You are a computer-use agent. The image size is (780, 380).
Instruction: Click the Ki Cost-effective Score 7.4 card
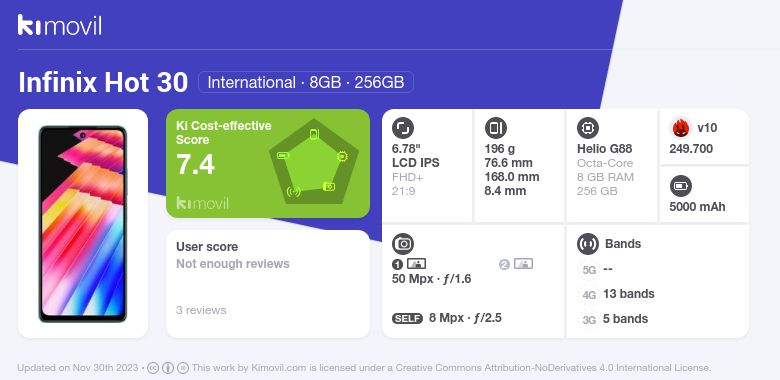click(x=268, y=163)
